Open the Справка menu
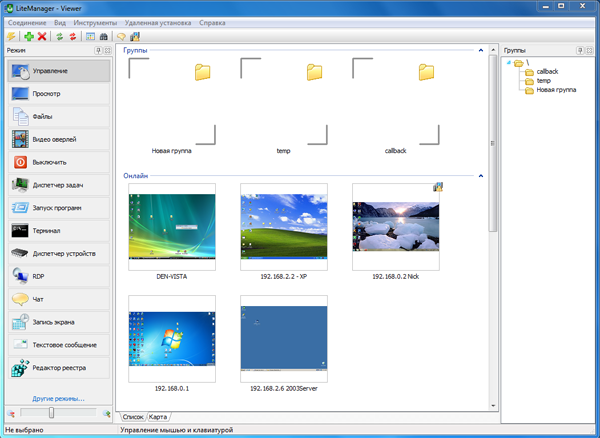Image resolution: width=600 pixels, height=438 pixels. [212, 23]
